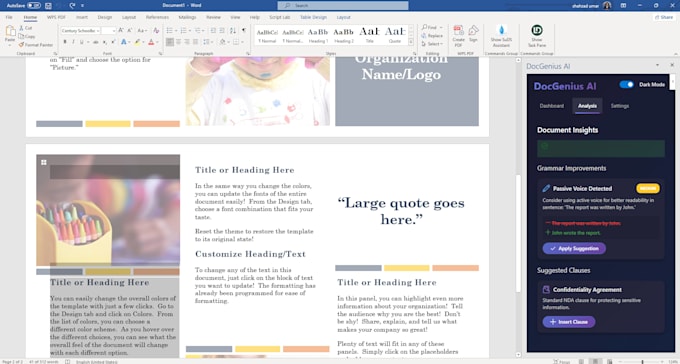Open the Font dialog launcher
The width and height of the screenshot is (680, 364).
point(160,53)
